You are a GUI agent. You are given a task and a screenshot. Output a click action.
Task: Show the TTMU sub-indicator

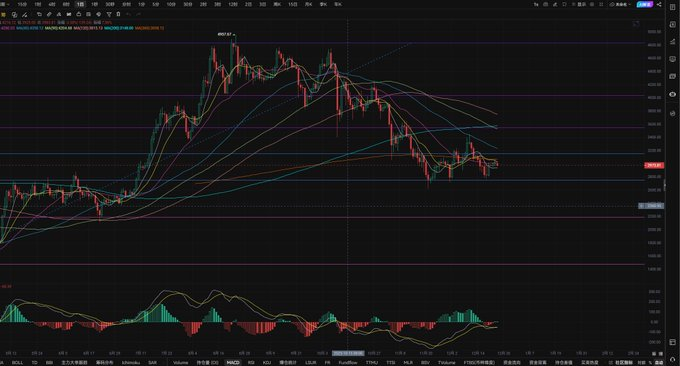(x=372, y=363)
